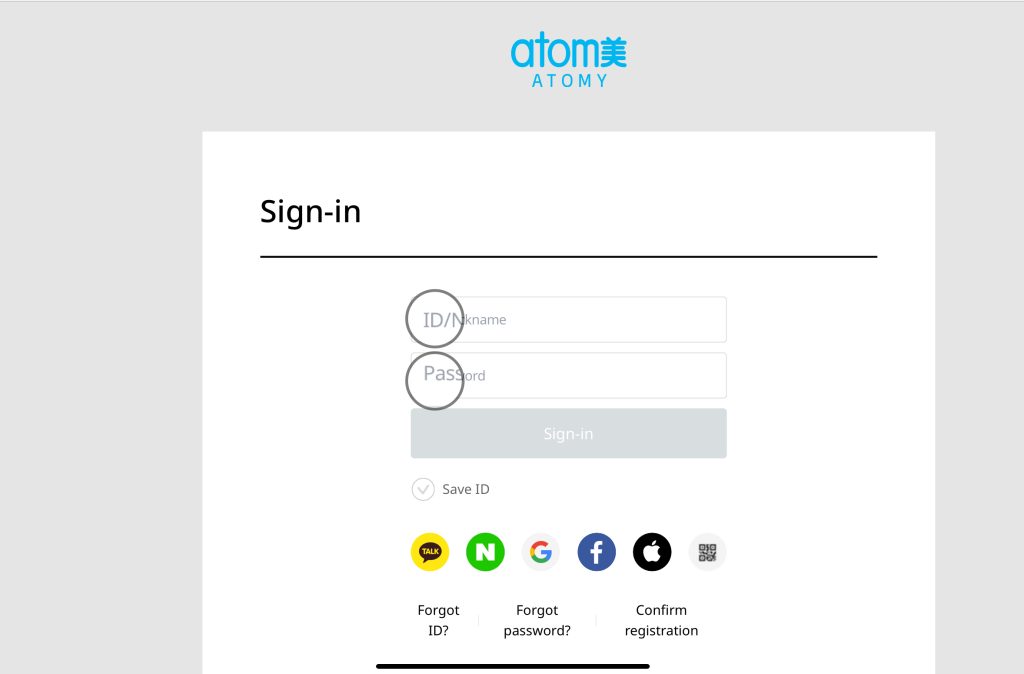
Task: Open the Forgot ID? link
Action: click(x=438, y=620)
